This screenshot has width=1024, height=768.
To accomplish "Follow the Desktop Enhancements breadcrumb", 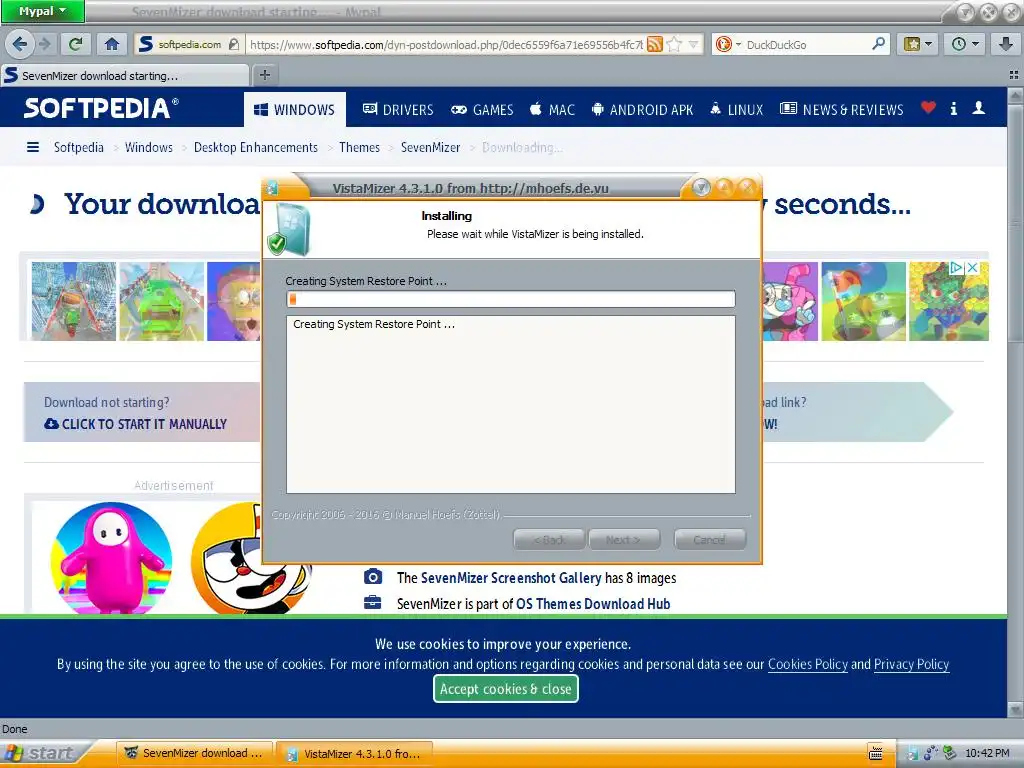I will 256,147.
